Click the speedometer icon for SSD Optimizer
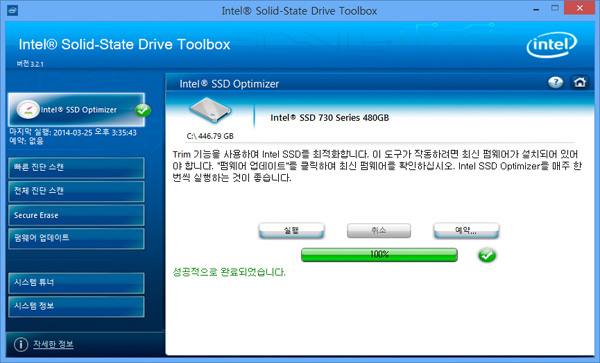Screen dimensions: 600x363 click(28, 110)
